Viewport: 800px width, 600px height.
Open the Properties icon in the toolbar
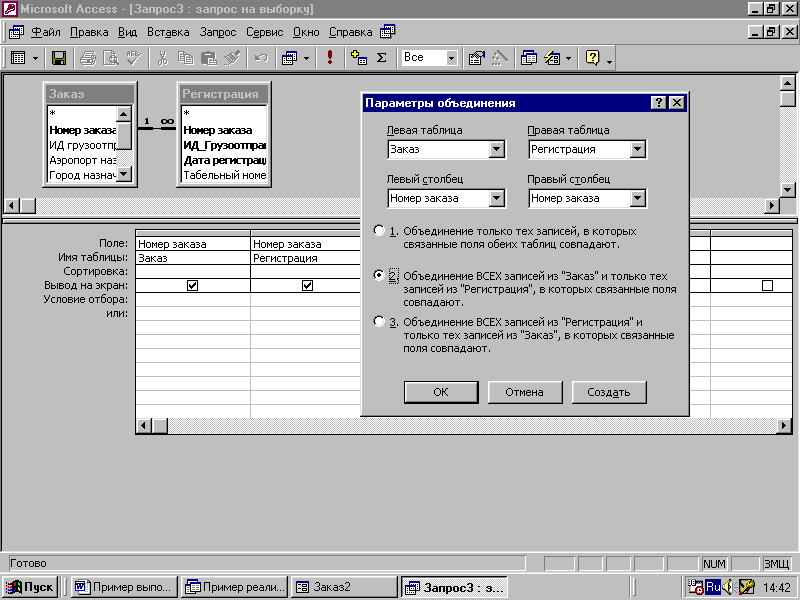point(477,58)
